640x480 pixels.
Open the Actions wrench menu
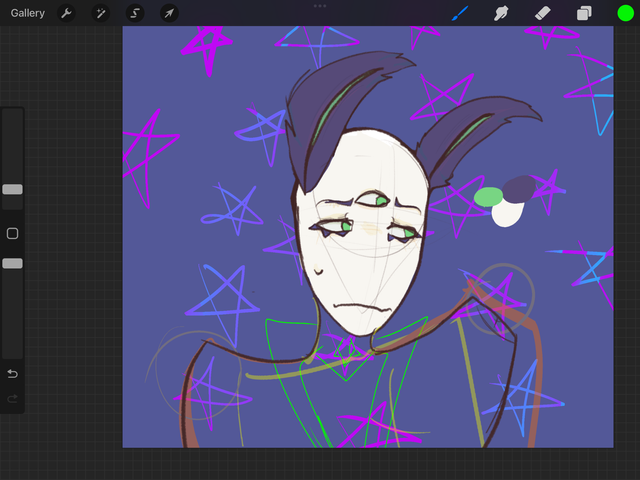click(66, 13)
